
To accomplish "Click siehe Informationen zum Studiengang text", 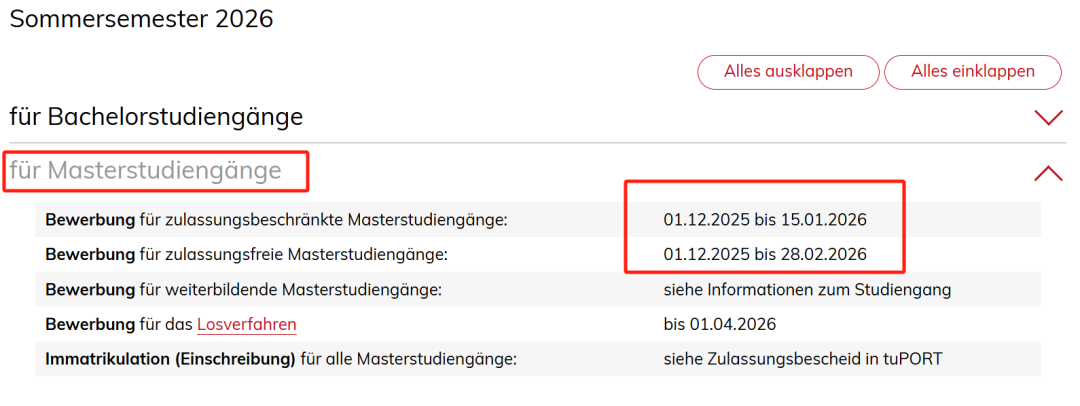I will 807,290.
